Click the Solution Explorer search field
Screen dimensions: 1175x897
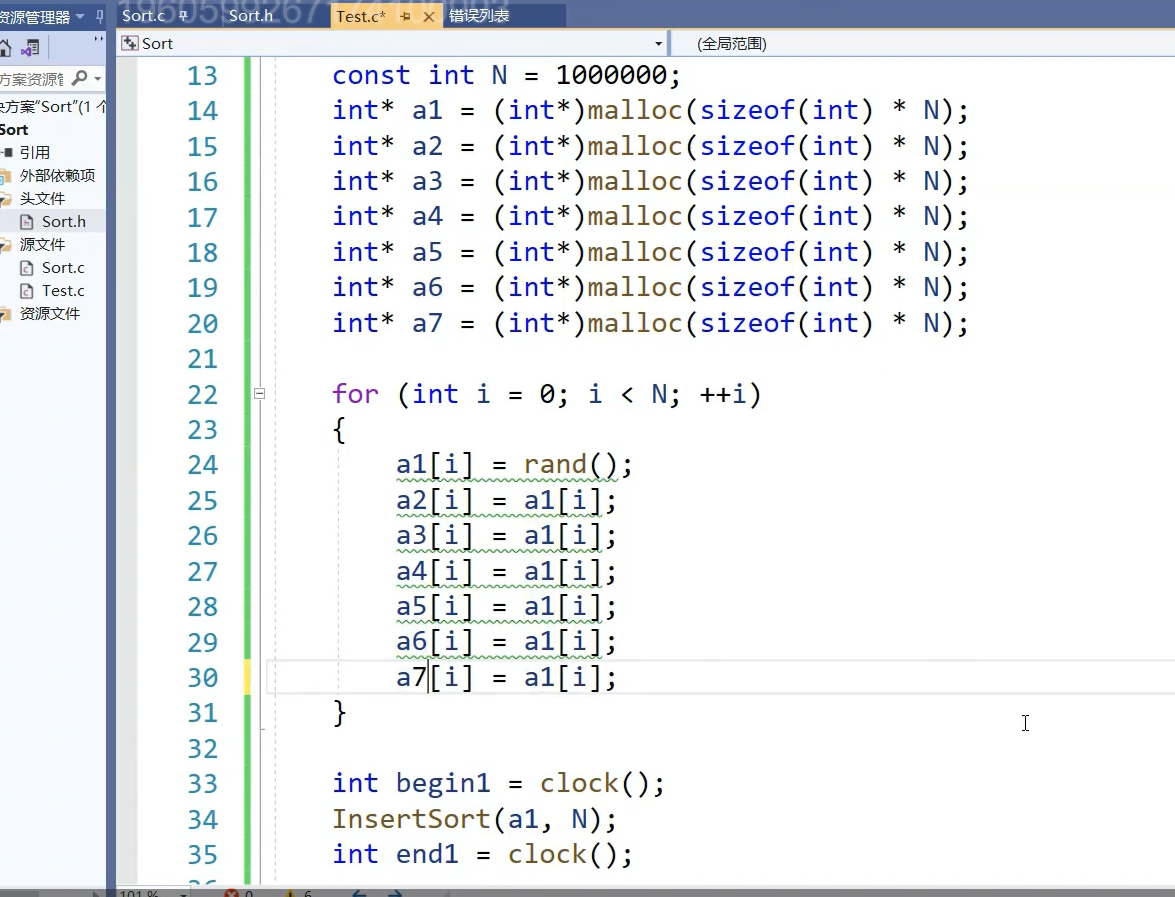pos(34,79)
